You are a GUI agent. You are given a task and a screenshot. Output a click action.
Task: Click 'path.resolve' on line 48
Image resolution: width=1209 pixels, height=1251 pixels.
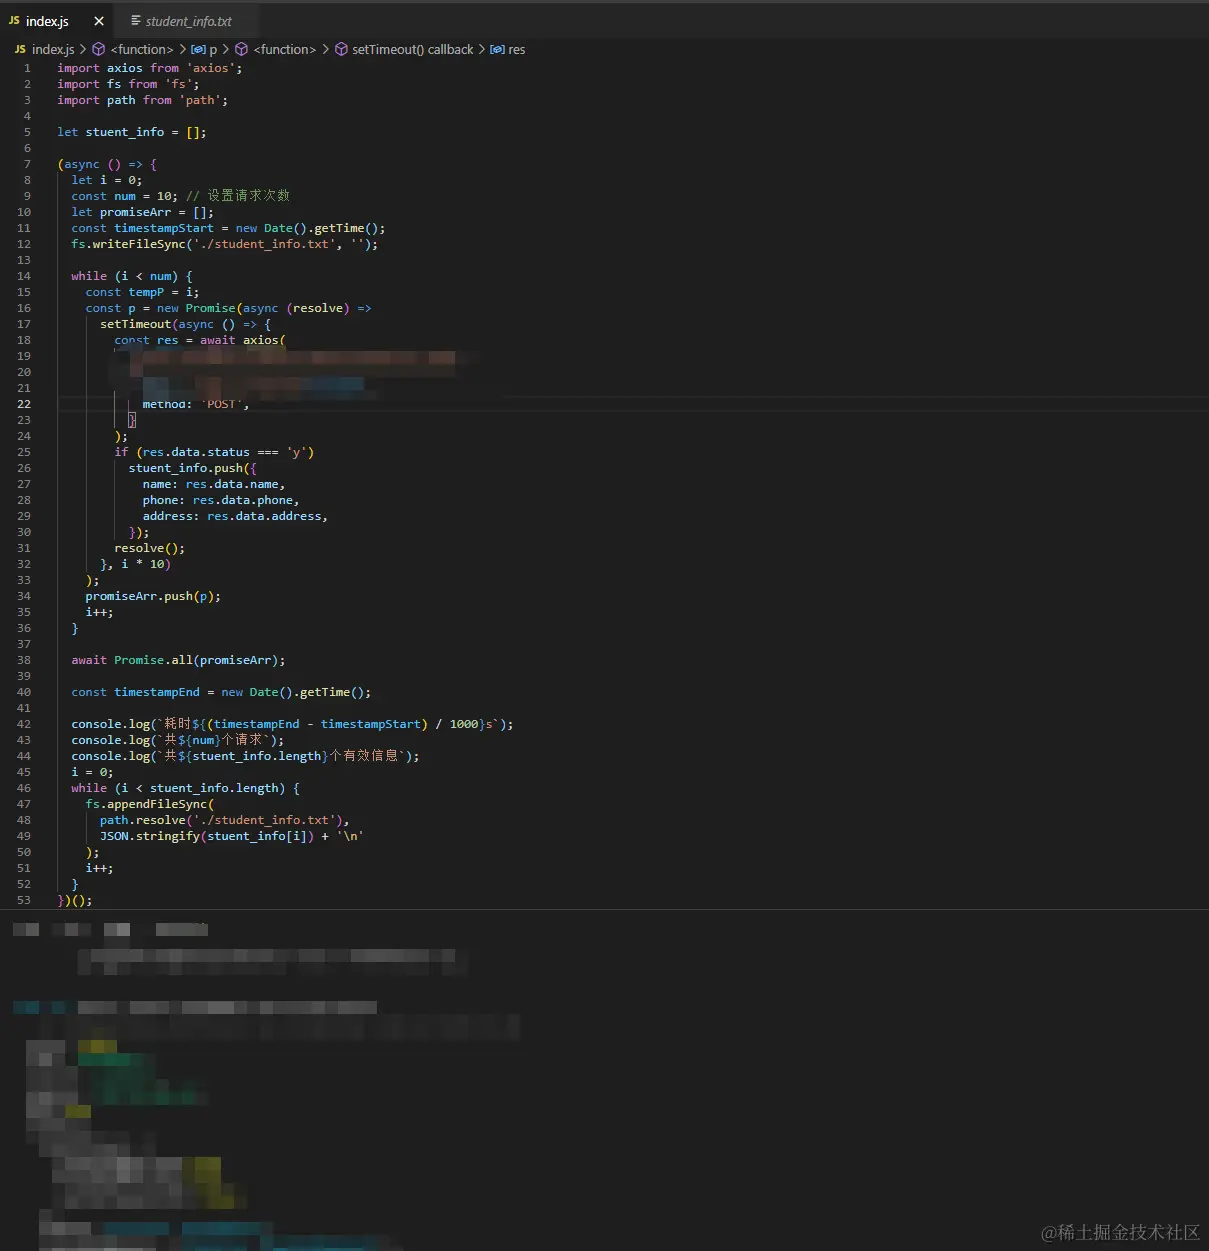click(143, 820)
